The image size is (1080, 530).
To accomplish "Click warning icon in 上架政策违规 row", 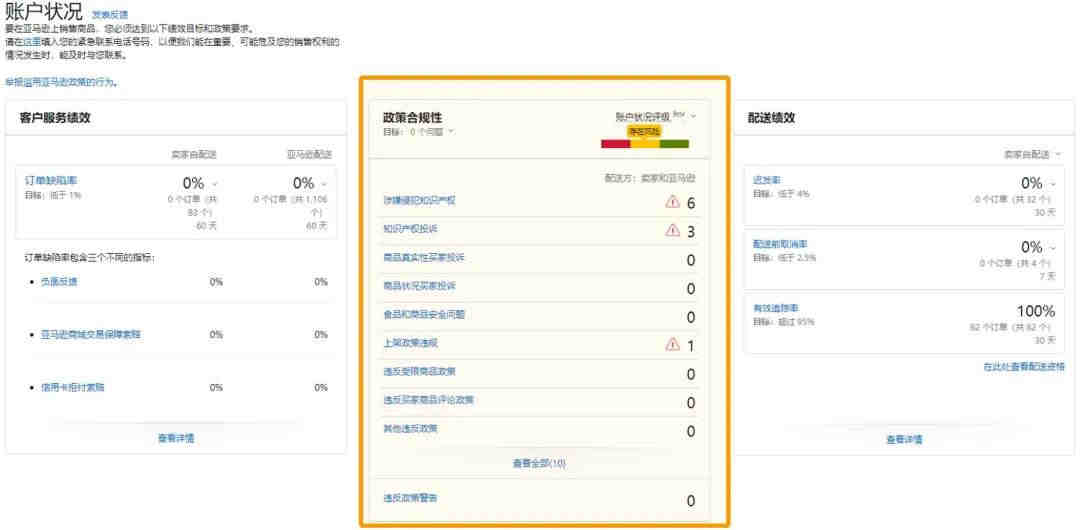I will [672, 345].
